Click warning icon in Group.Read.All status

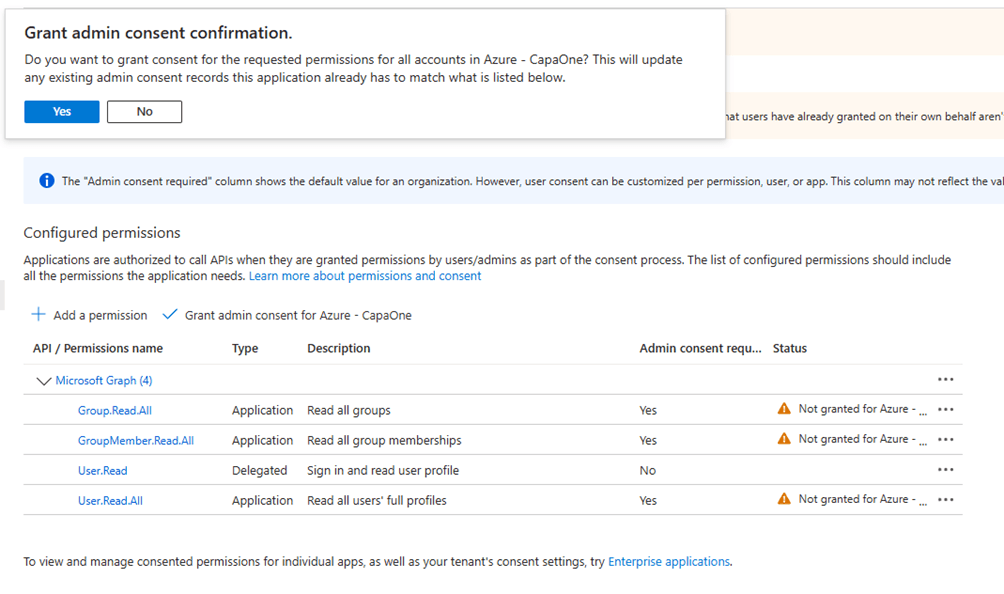(784, 408)
